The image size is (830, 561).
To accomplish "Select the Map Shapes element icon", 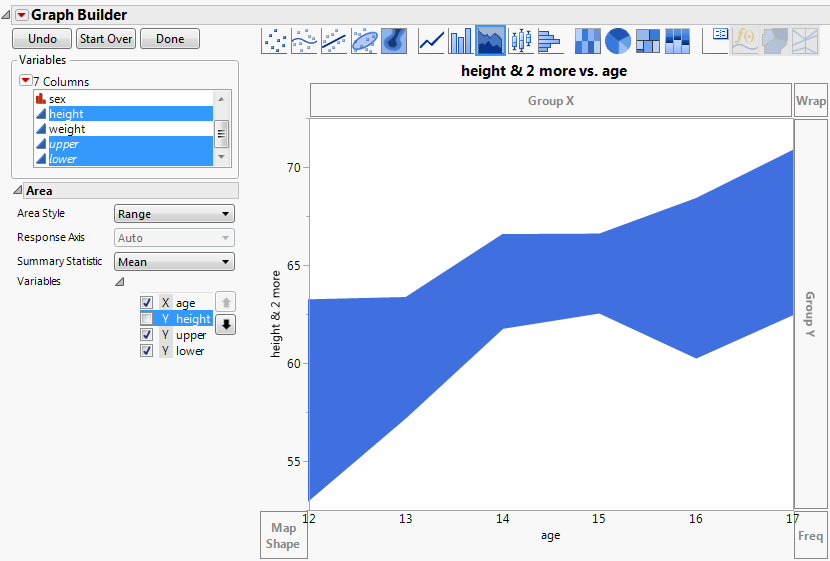I will point(775,40).
